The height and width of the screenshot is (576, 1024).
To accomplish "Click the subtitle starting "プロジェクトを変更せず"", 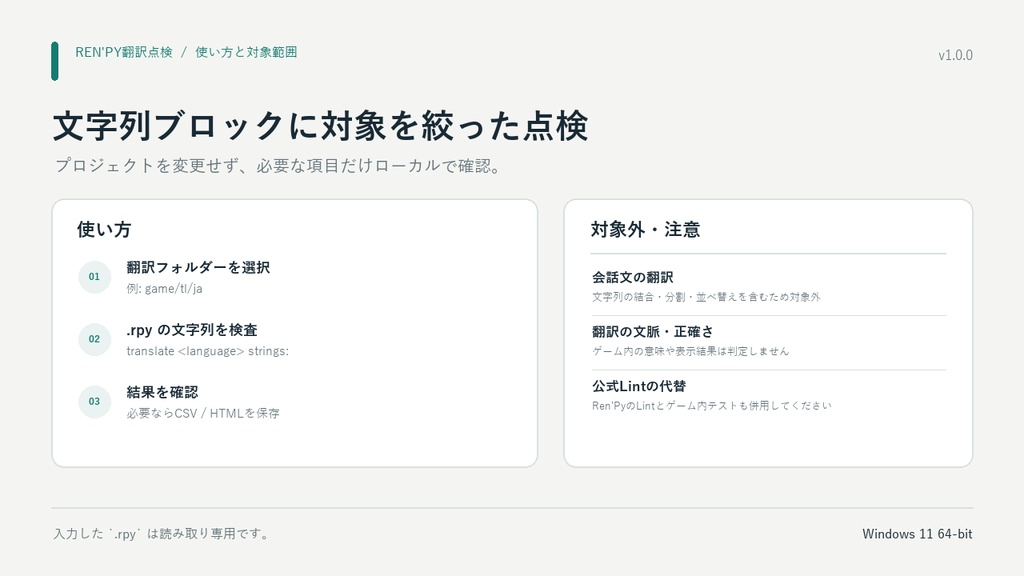I will tap(278, 166).
